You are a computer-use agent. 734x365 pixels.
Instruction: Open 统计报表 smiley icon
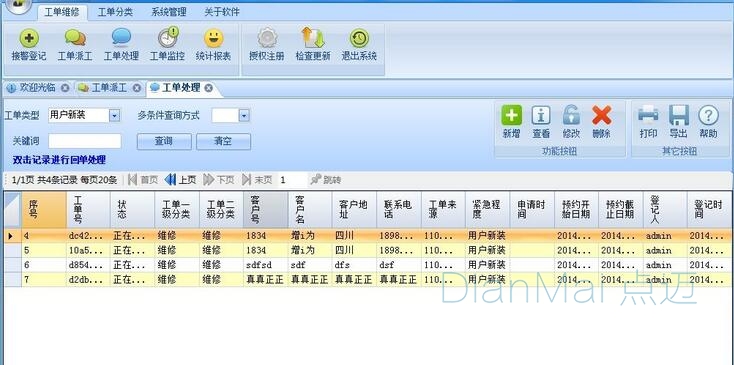tap(213, 45)
